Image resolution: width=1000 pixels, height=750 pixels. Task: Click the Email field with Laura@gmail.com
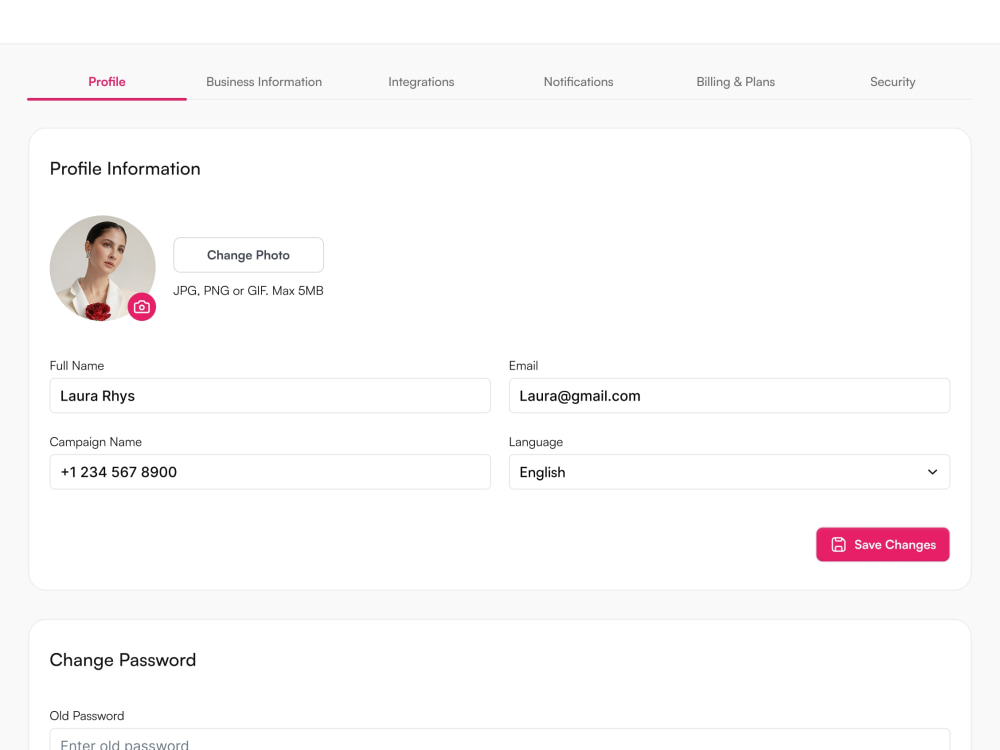730,395
